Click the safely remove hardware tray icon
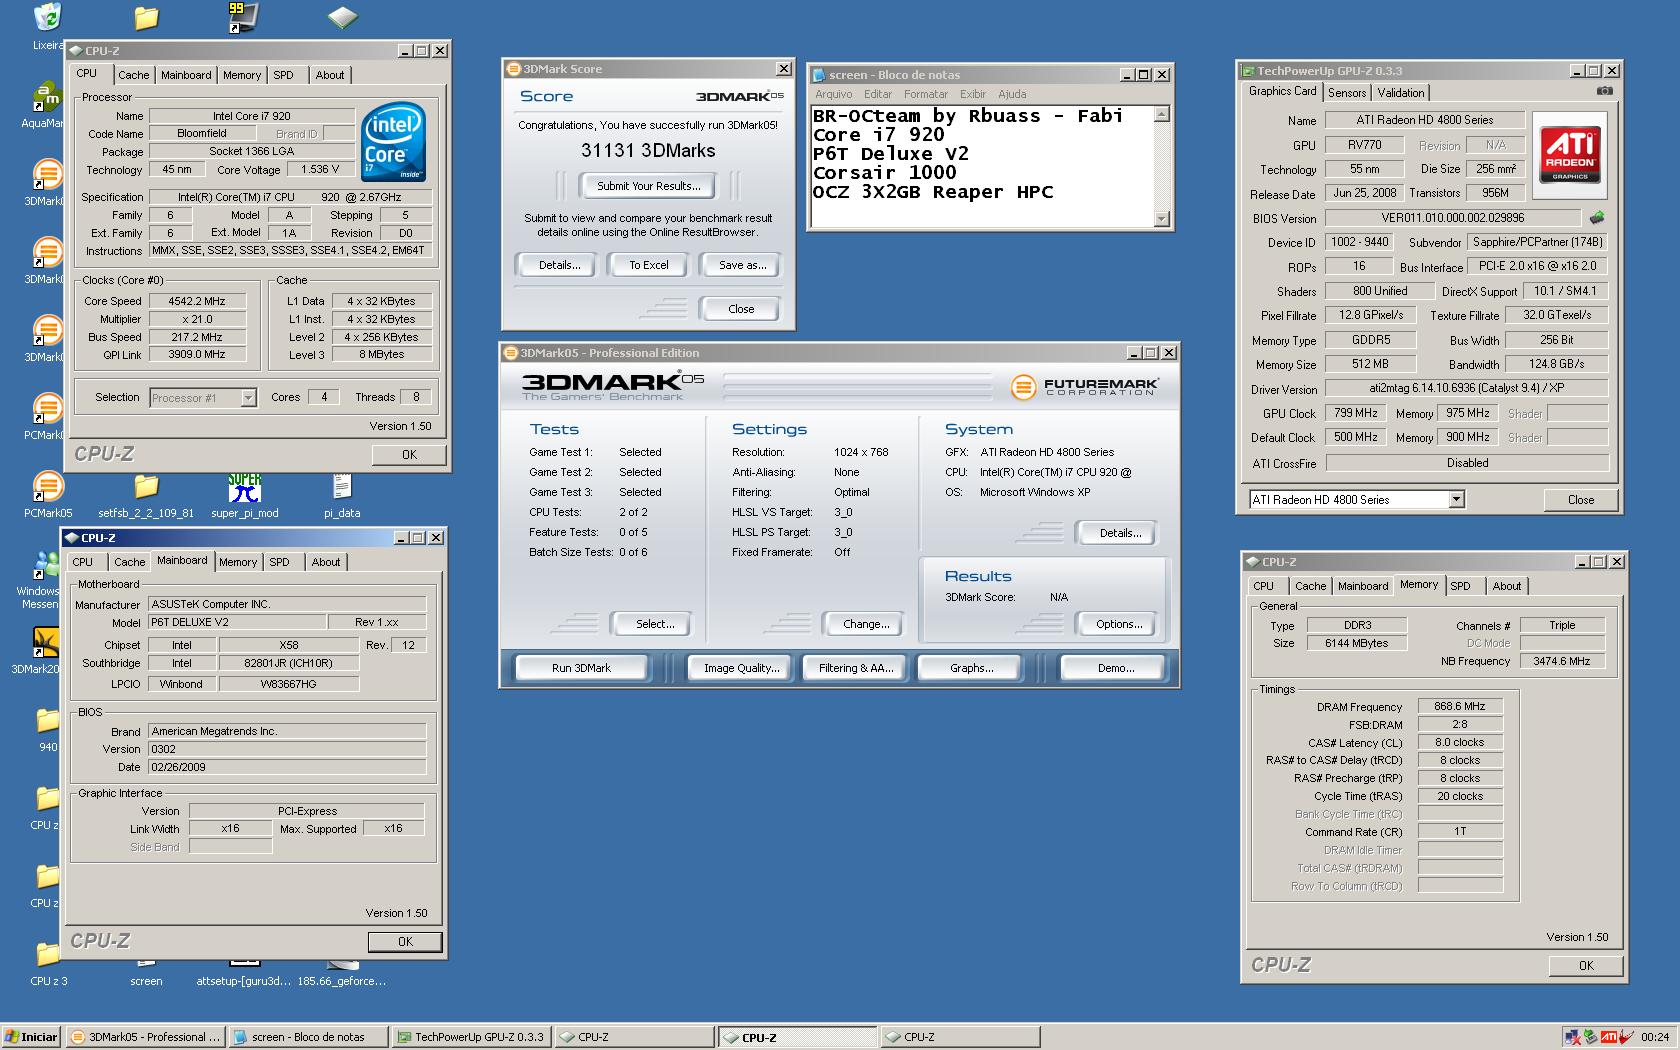The height and width of the screenshot is (1050, 1680). [x=1591, y=1037]
